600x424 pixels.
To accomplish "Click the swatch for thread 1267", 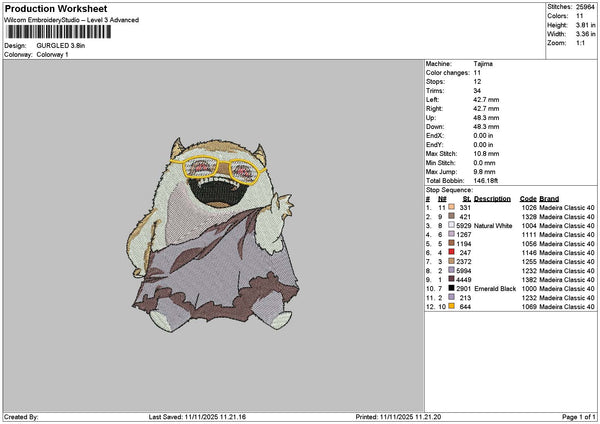I will (452, 234).
